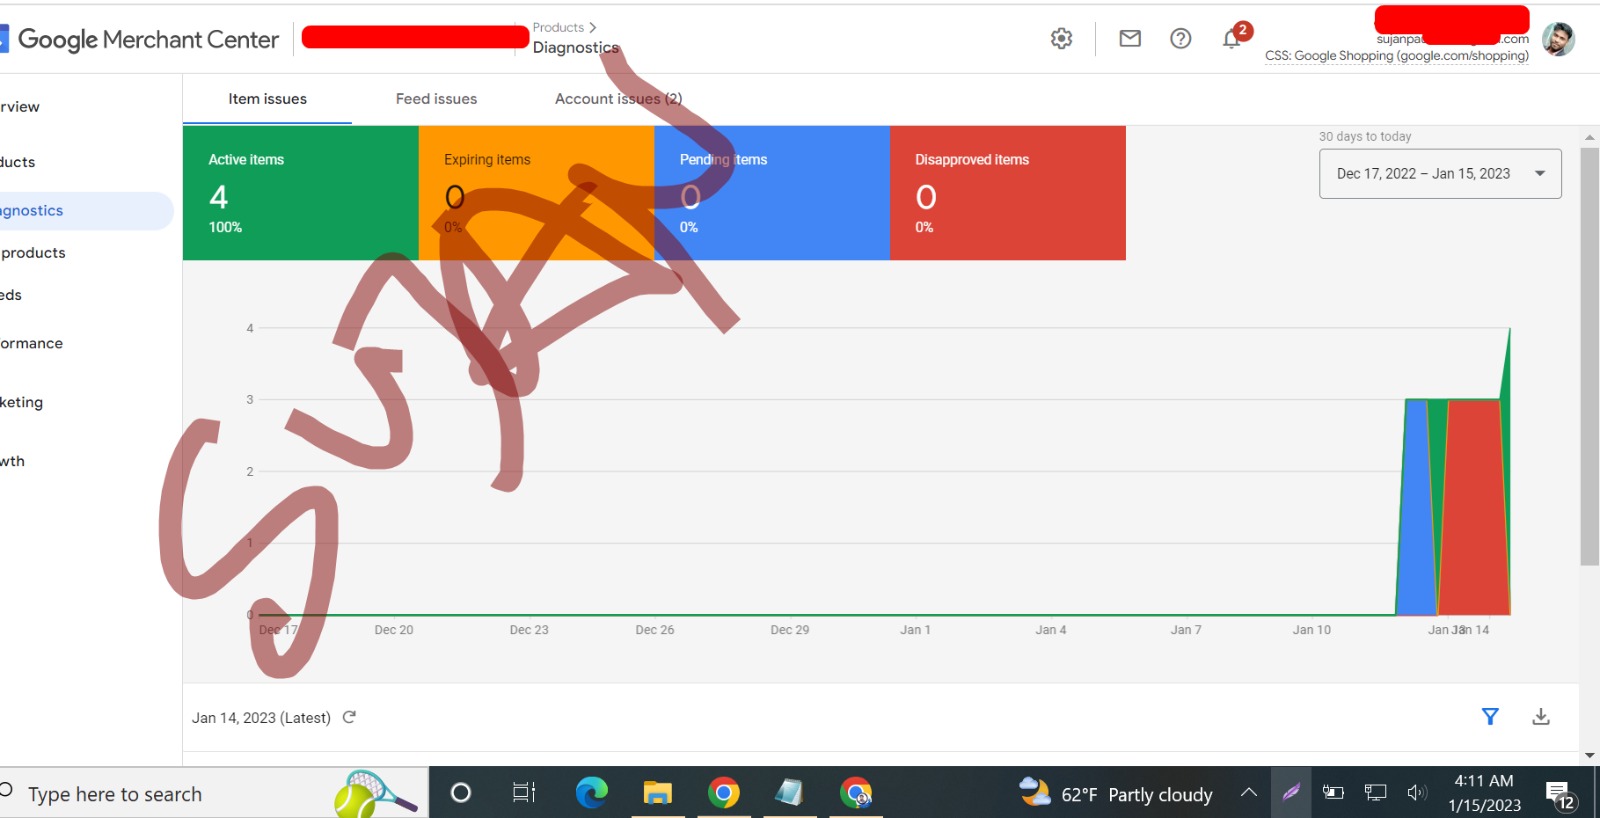This screenshot has height=818, width=1600.
Task: Click the Jan 14, 2023 (Latest) label
Action: 261,718
